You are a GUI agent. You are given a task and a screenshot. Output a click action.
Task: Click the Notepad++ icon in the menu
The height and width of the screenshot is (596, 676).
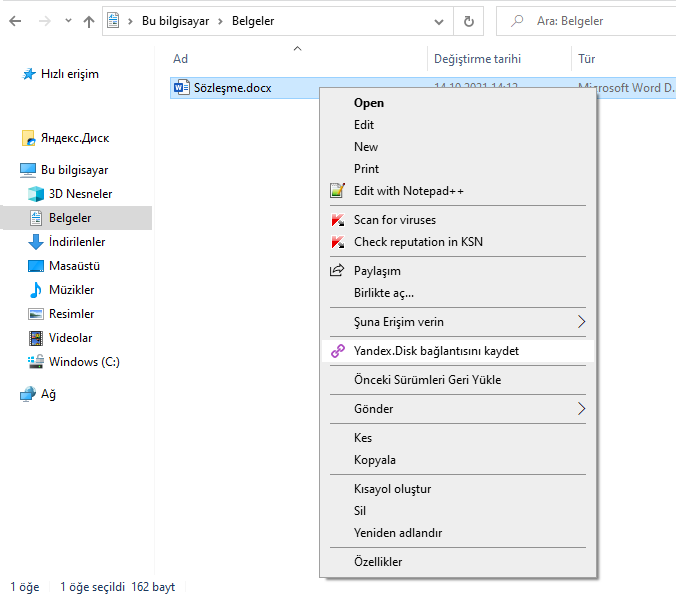click(337, 190)
